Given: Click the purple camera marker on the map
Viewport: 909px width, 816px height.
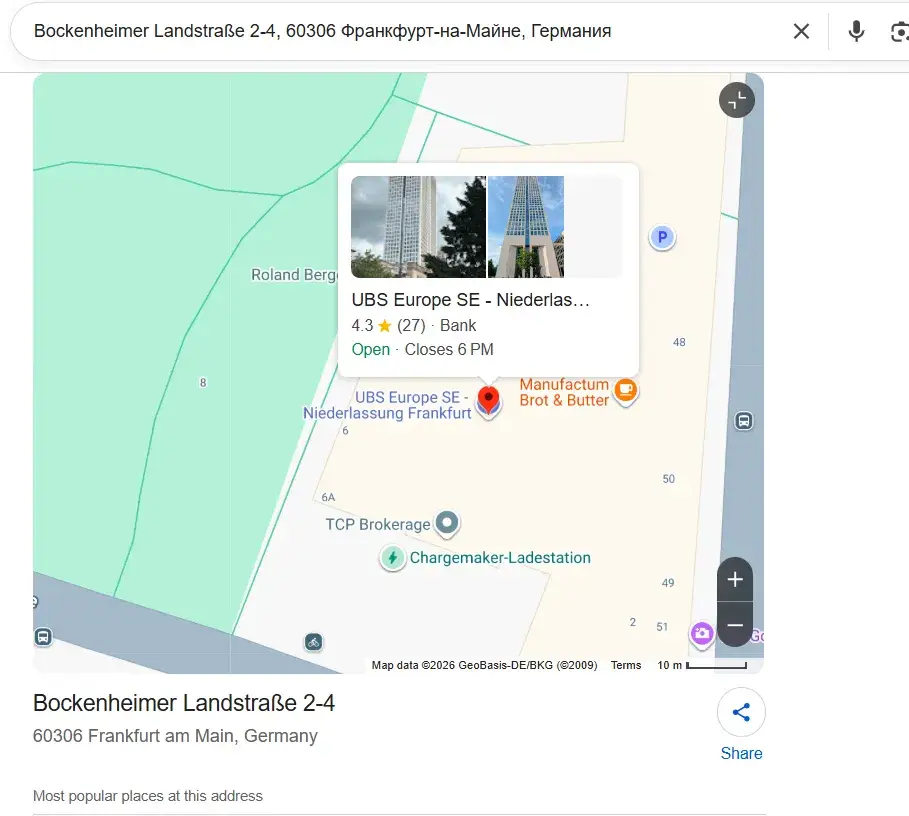Looking at the screenshot, I should [x=702, y=633].
